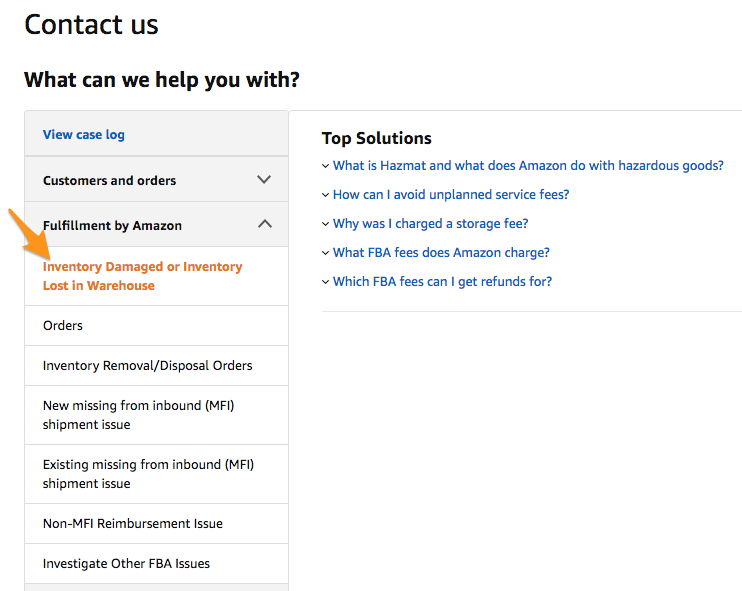Viewport: 742px width, 591px height.
Task: Open 'Why was I charged a storage fee?'
Action: (x=431, y=224)
